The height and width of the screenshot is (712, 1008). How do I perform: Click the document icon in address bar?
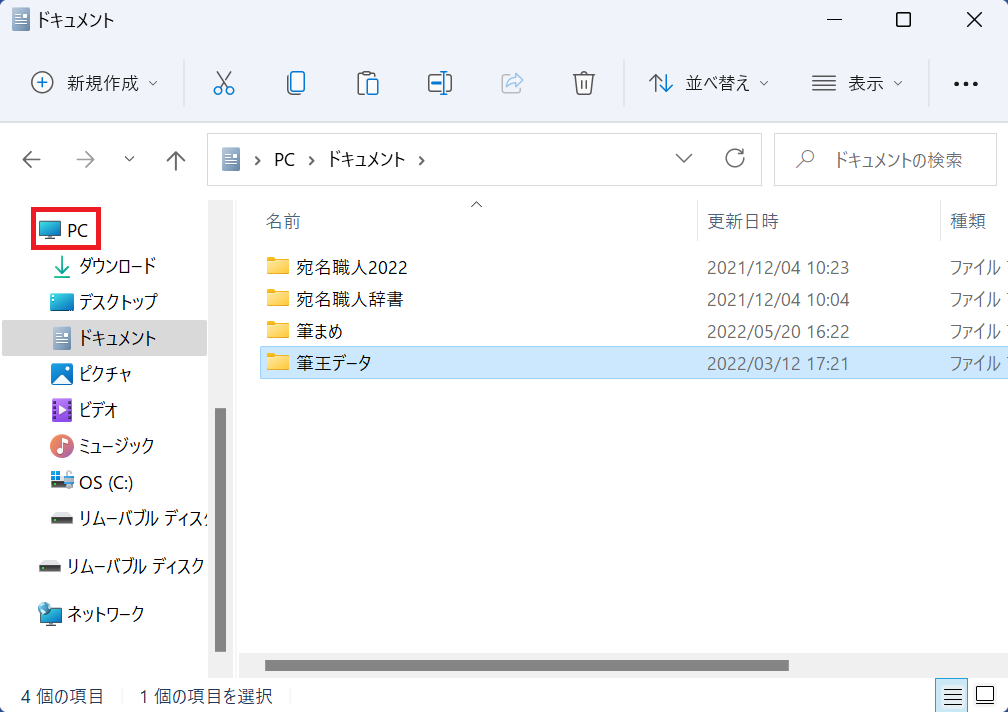coord(231,159)
